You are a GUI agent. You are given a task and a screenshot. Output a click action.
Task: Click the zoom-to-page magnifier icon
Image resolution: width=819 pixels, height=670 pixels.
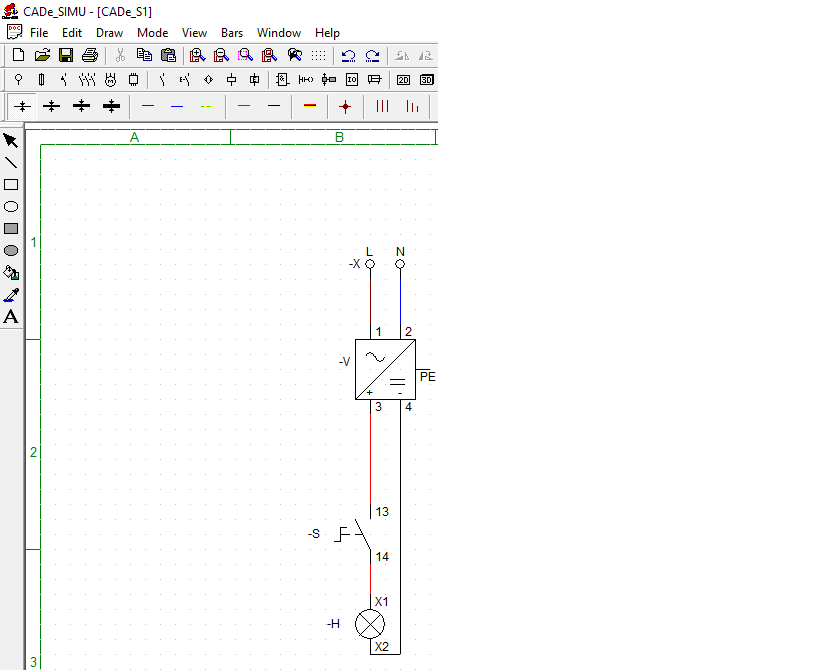point(269,55)
